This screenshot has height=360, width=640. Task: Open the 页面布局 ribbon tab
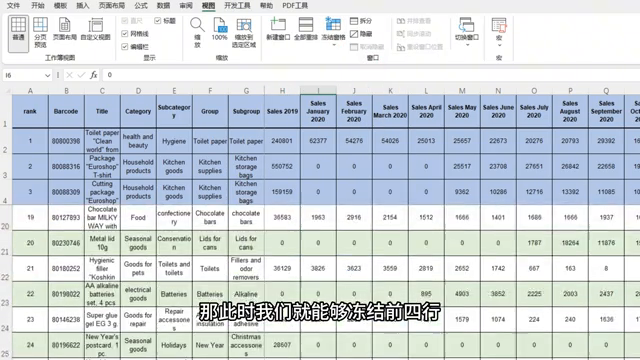tap(112, 6)
